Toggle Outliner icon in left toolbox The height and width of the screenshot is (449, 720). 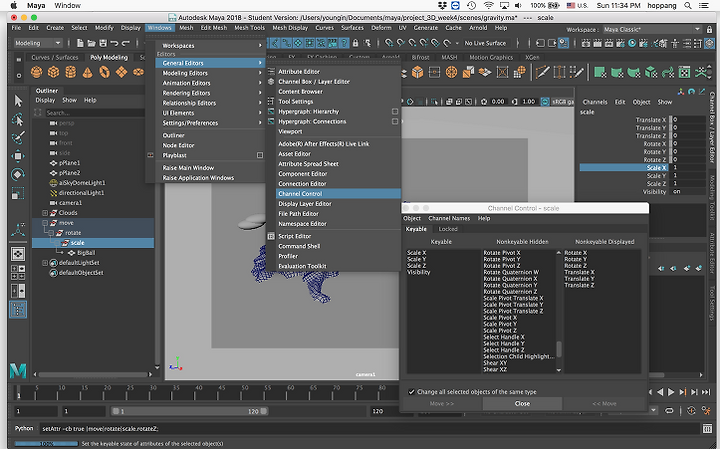[x=18, y=310]
